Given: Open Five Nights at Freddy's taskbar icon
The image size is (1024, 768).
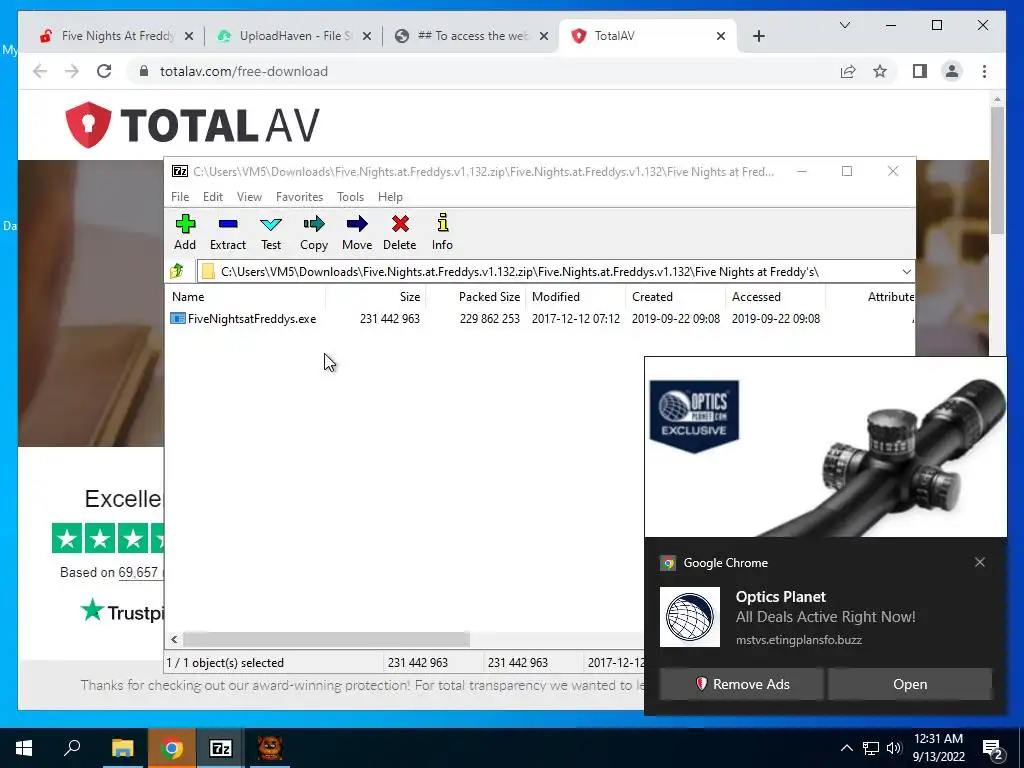Looking at the screenshot, I should point(270,748).
